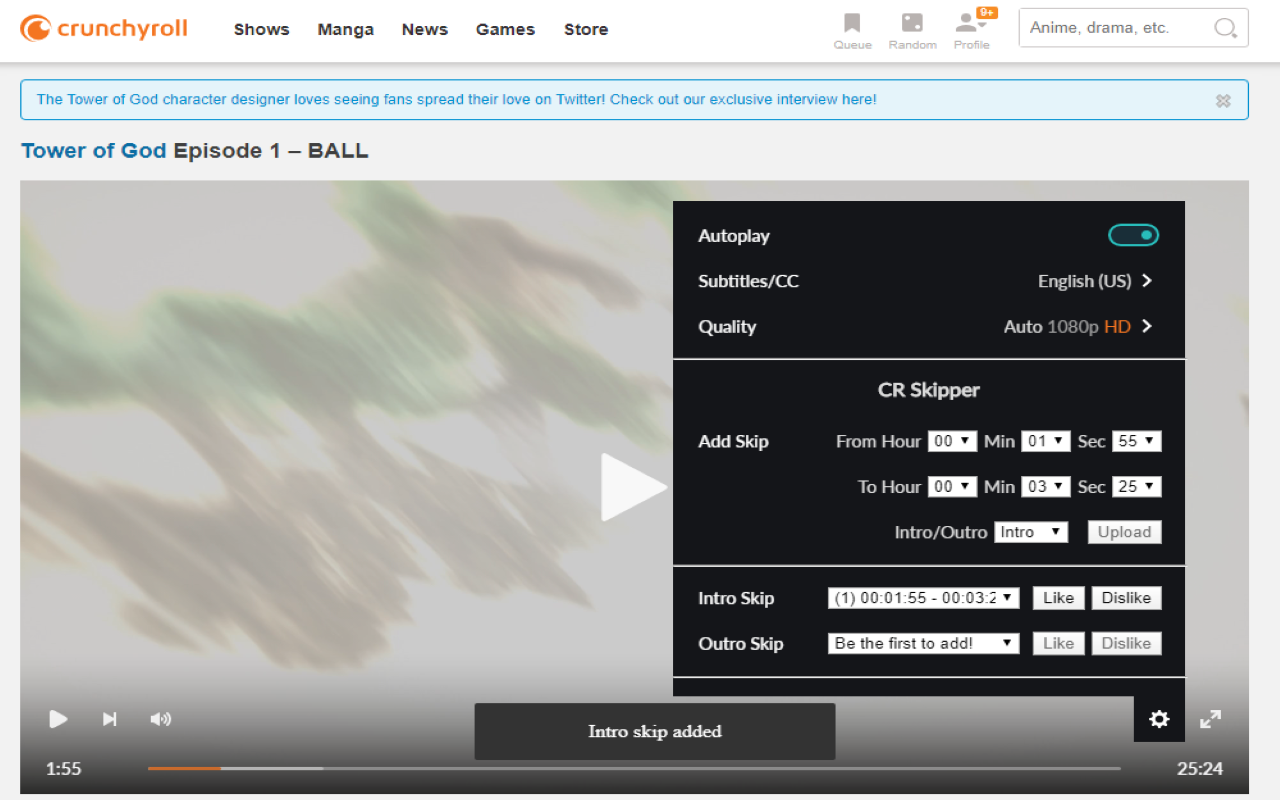Click the Tower of God series link
Viewport: 1280px width, 800px height.
pyautogui.click(x=93, y=151)
